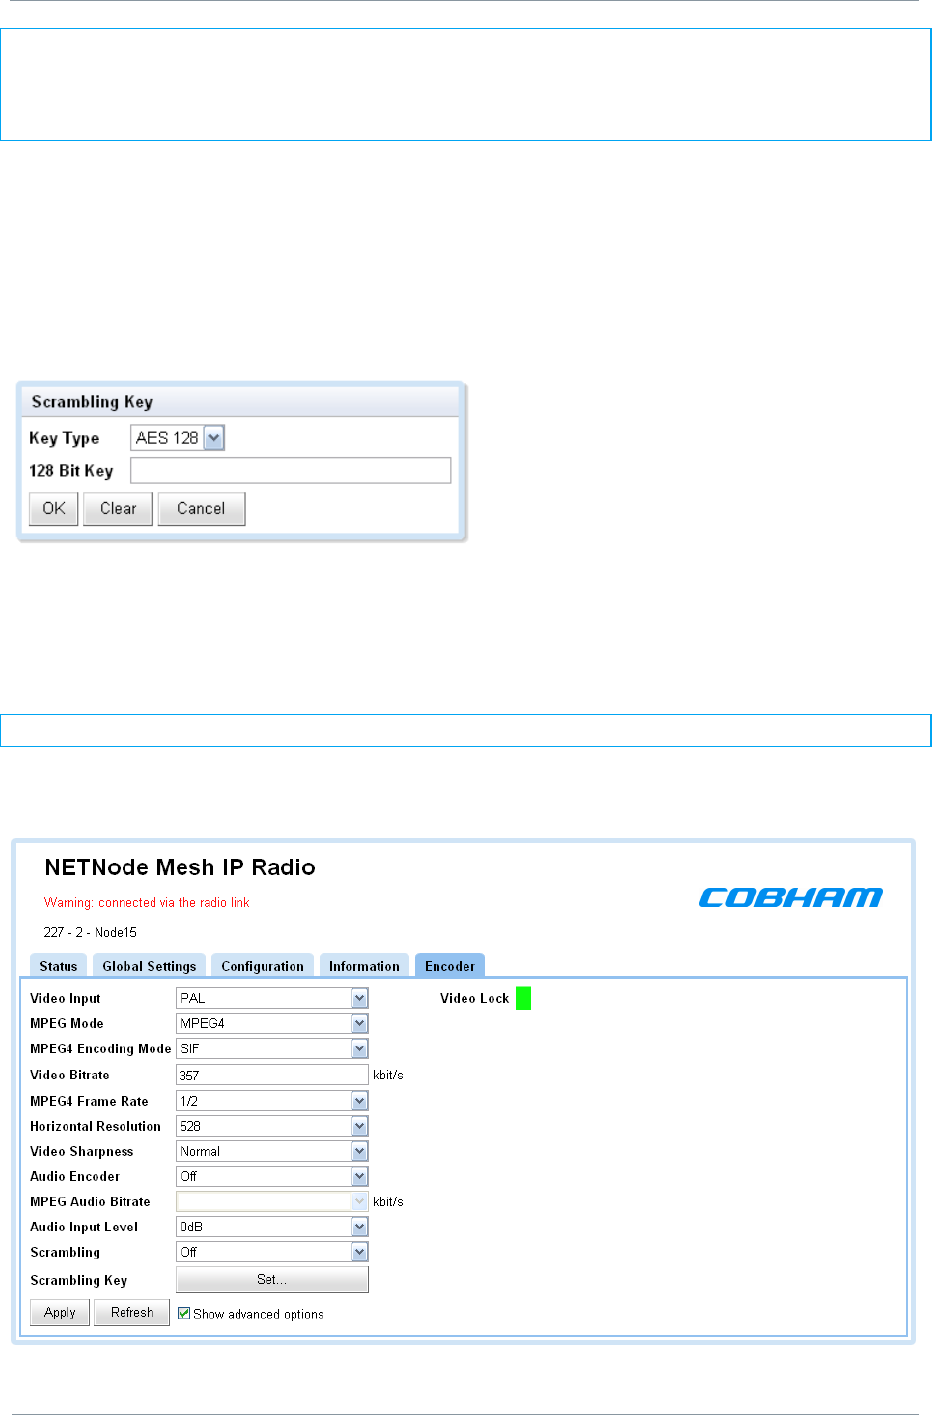This screenshot has height=1415, width=932.
Task: Expand the Audio Encoder dropdown
Action: point(272,1176)
